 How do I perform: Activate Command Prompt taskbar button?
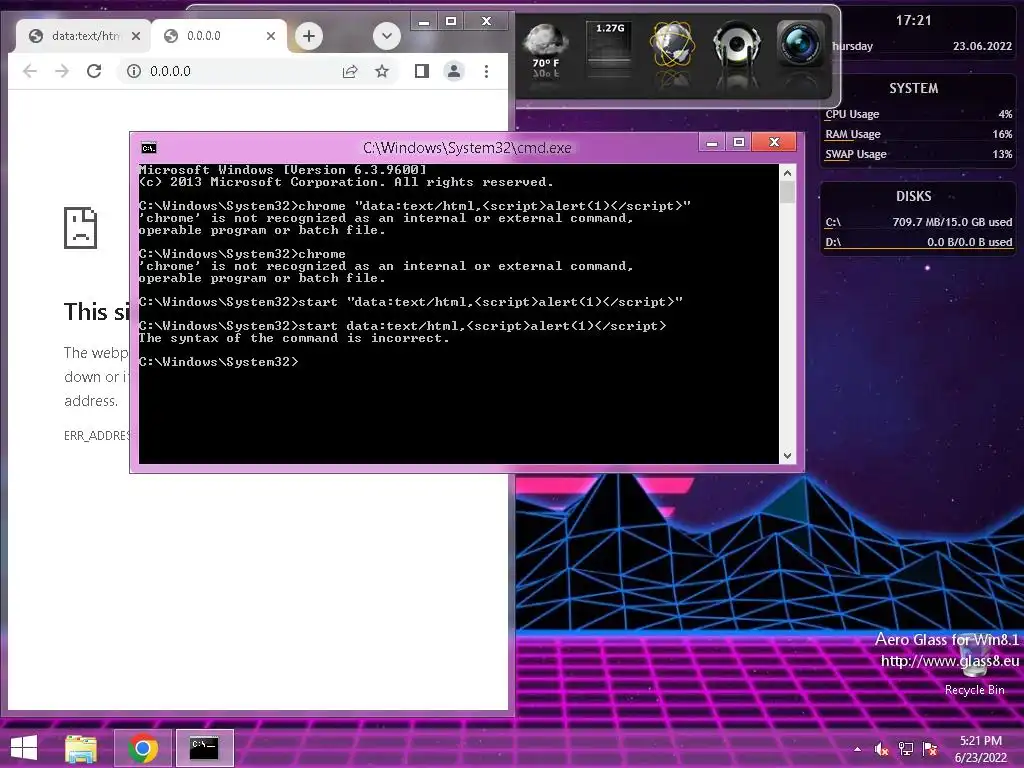(x=204, y=748)
